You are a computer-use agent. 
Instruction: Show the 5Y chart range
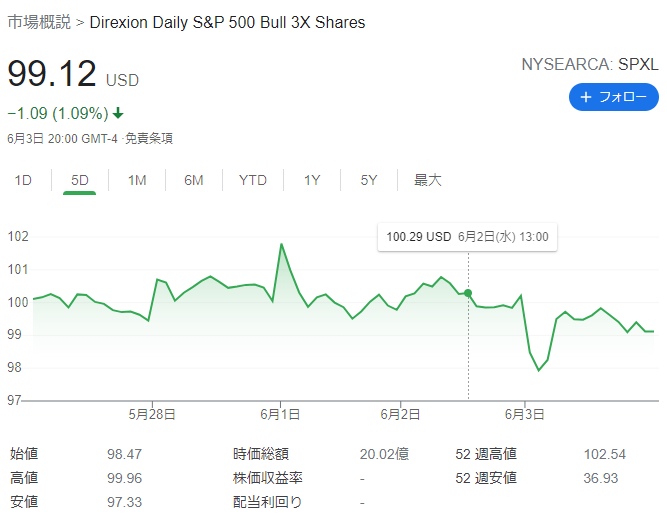pos(369,180)
